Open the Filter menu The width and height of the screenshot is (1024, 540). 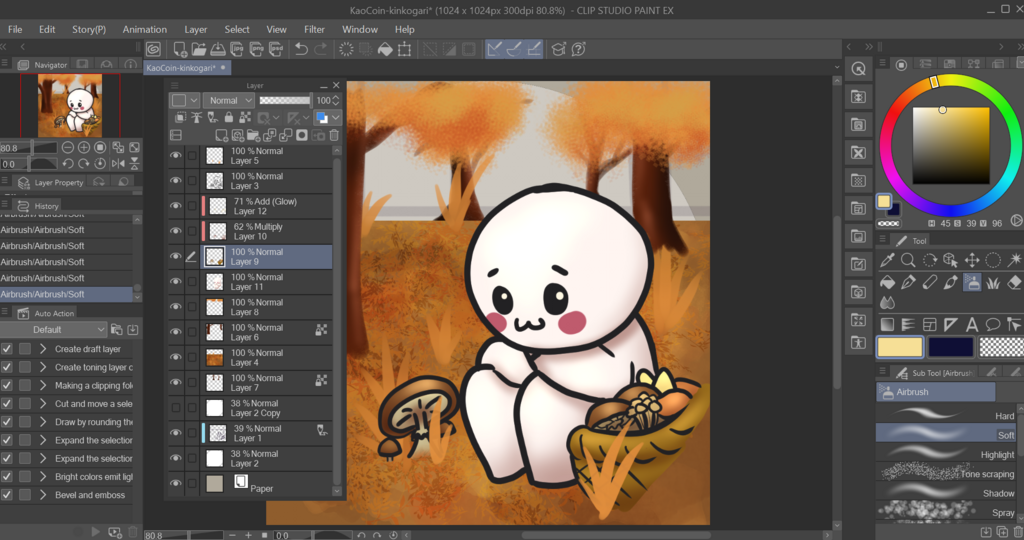314,29
